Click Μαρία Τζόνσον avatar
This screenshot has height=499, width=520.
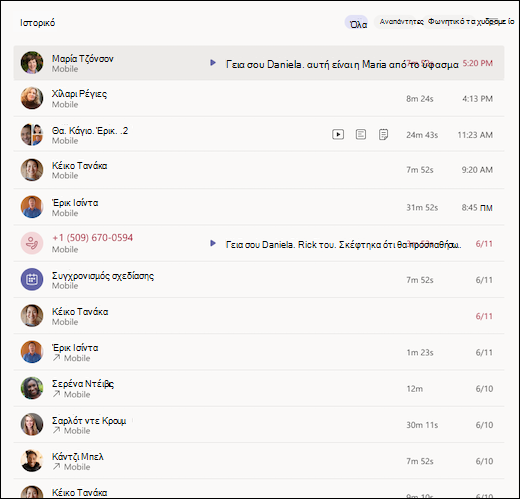click(x=32, y=62)
